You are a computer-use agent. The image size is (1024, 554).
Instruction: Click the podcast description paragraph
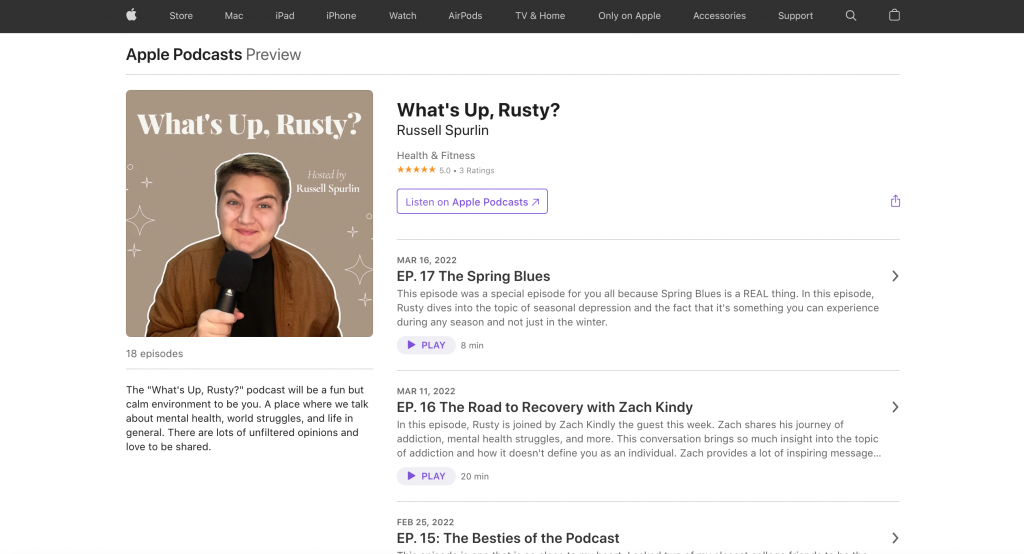click(248, 418)
